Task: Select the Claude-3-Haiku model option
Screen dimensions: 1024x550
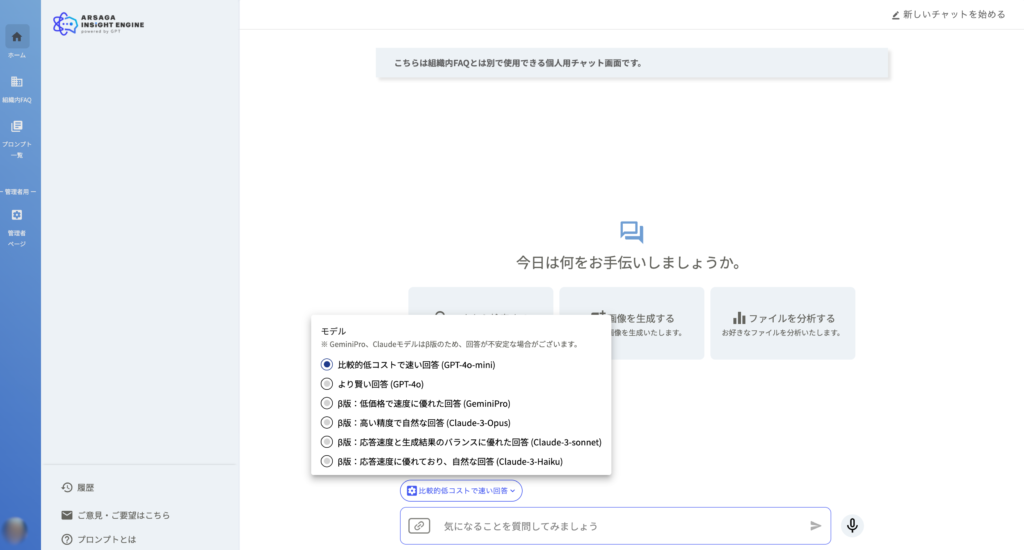Action: pyautogui.click(x=327, y=461)
